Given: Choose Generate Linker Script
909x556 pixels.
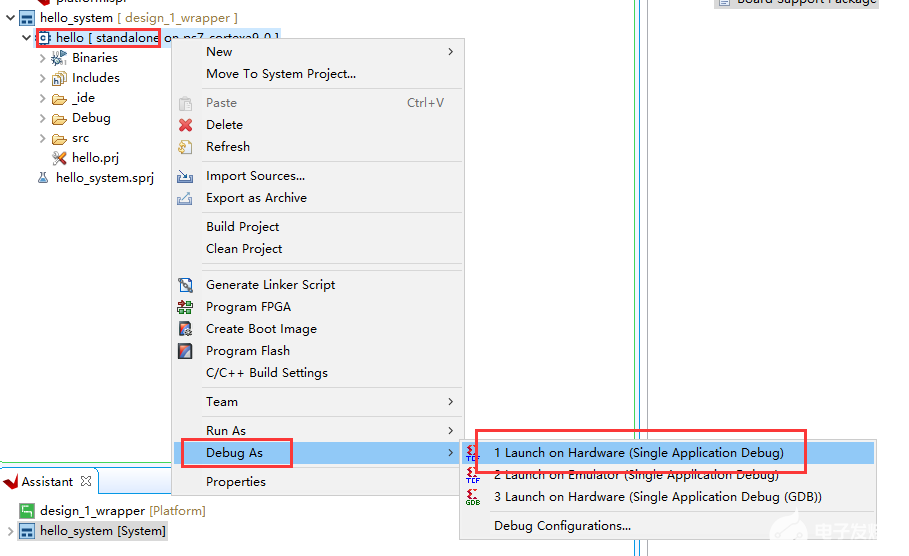Looking at the screenshot, I should coord(319,285).
